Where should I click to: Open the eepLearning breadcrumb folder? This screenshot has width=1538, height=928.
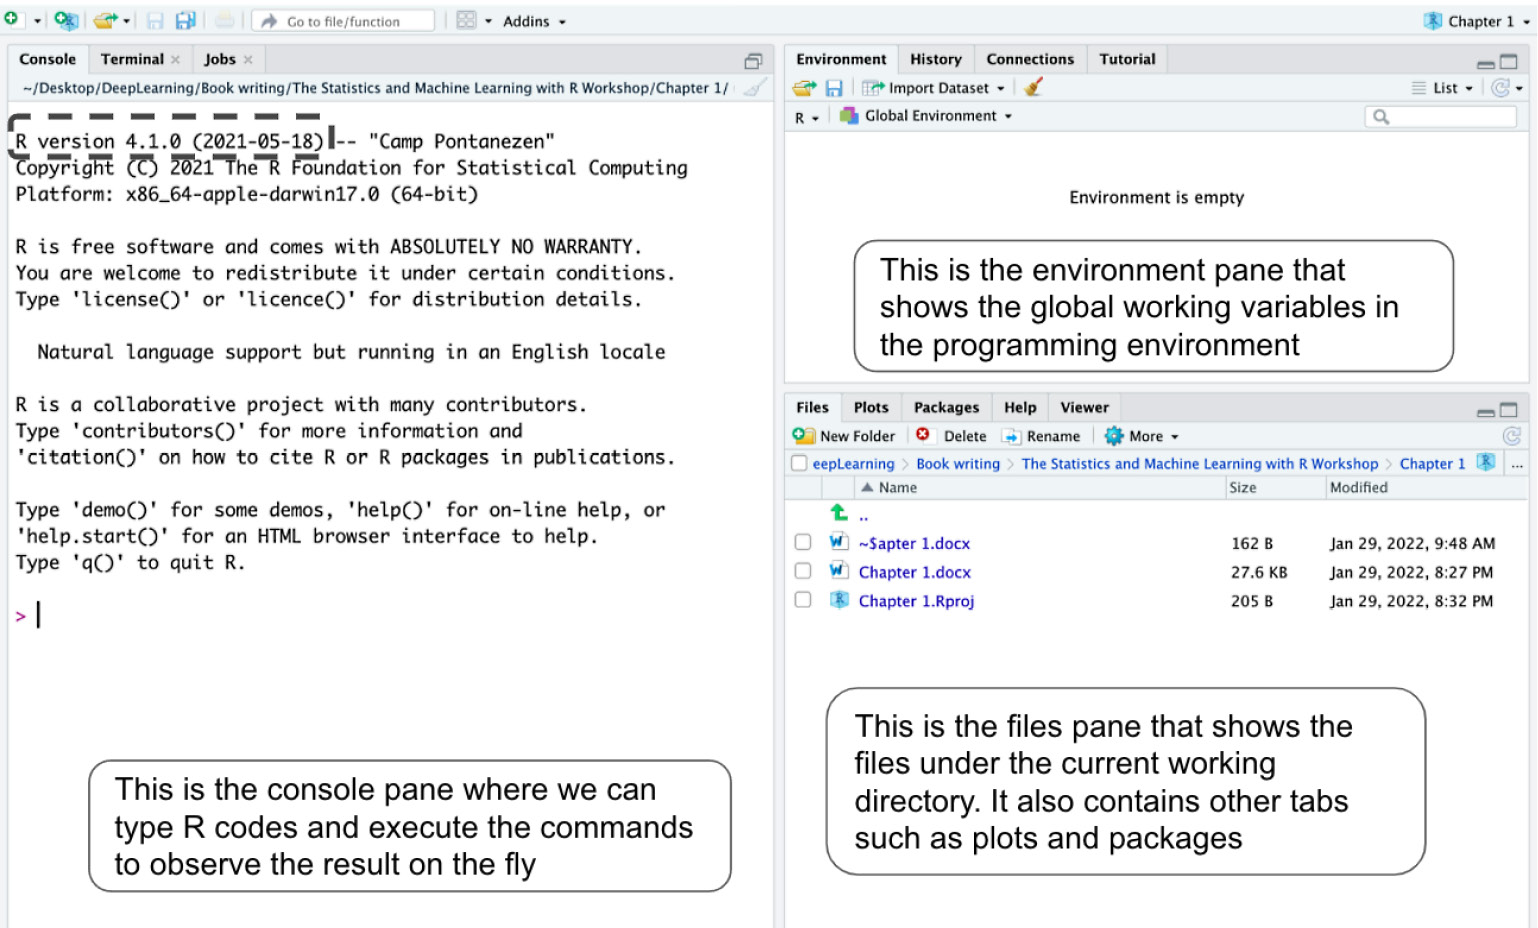point(853,464)
